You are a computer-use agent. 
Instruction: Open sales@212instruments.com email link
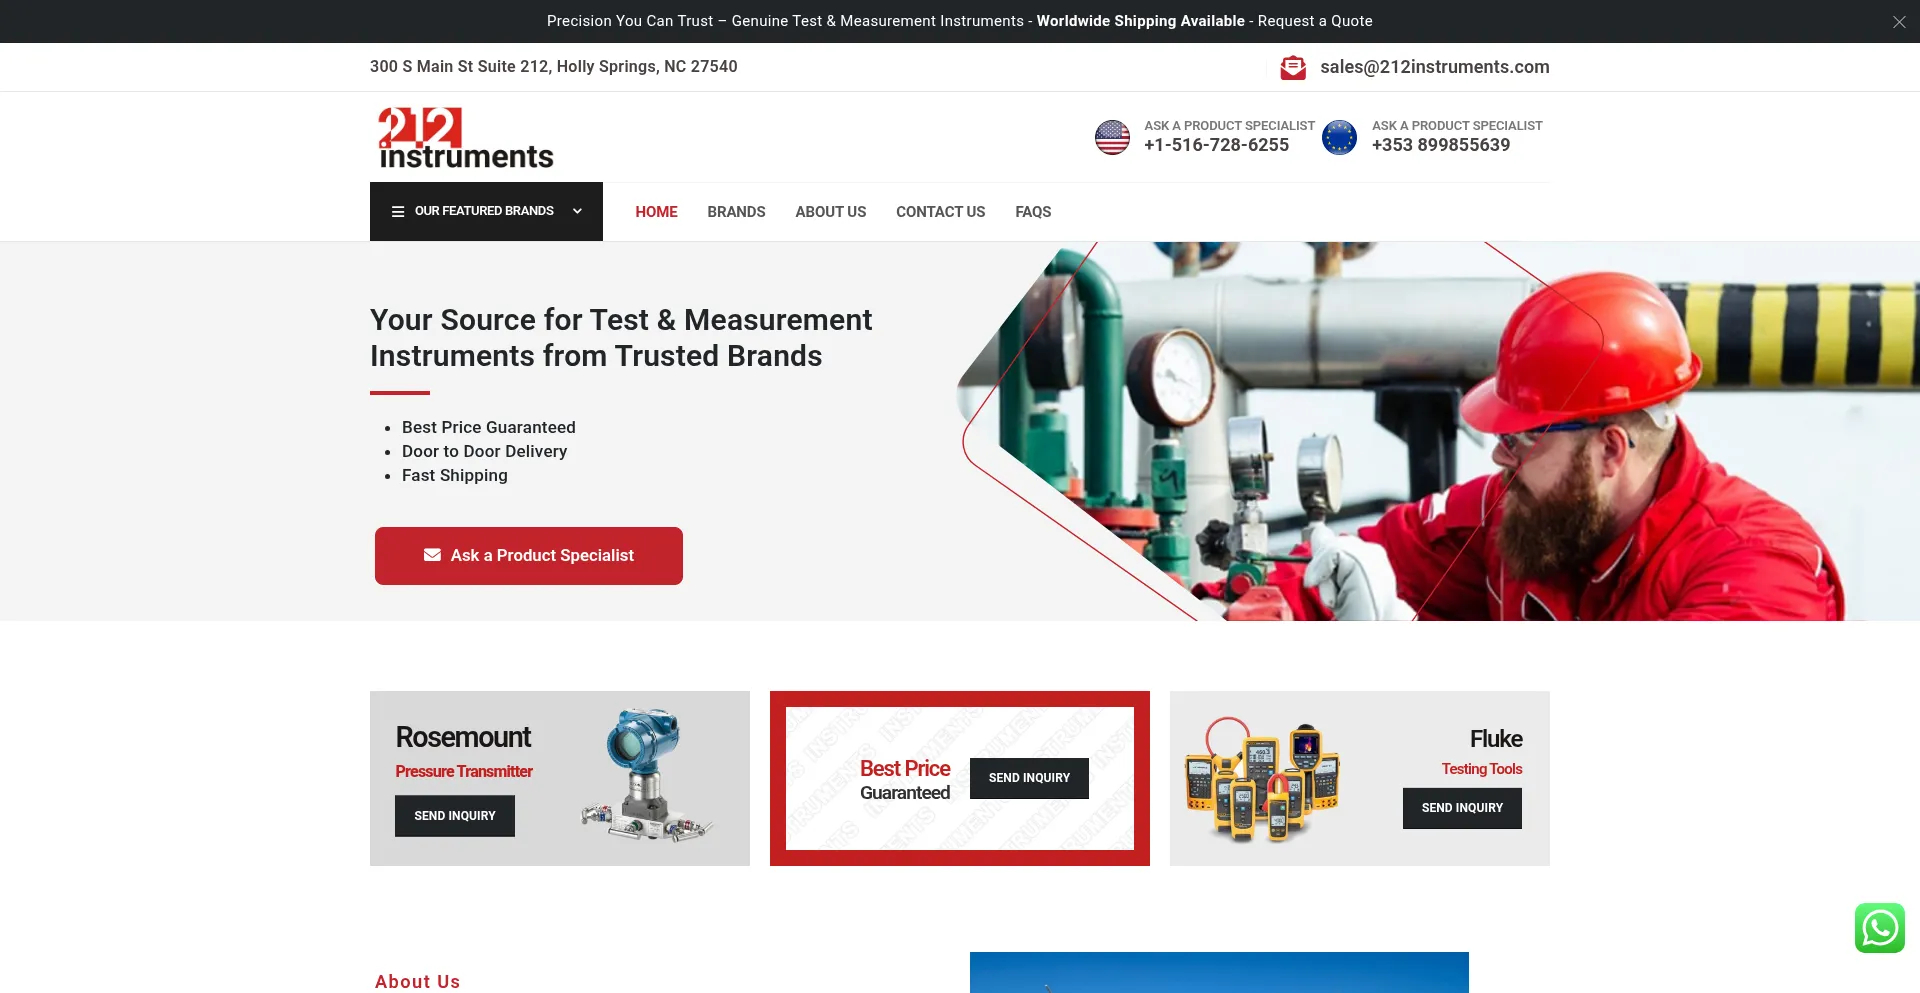(x=1434, y=67)
